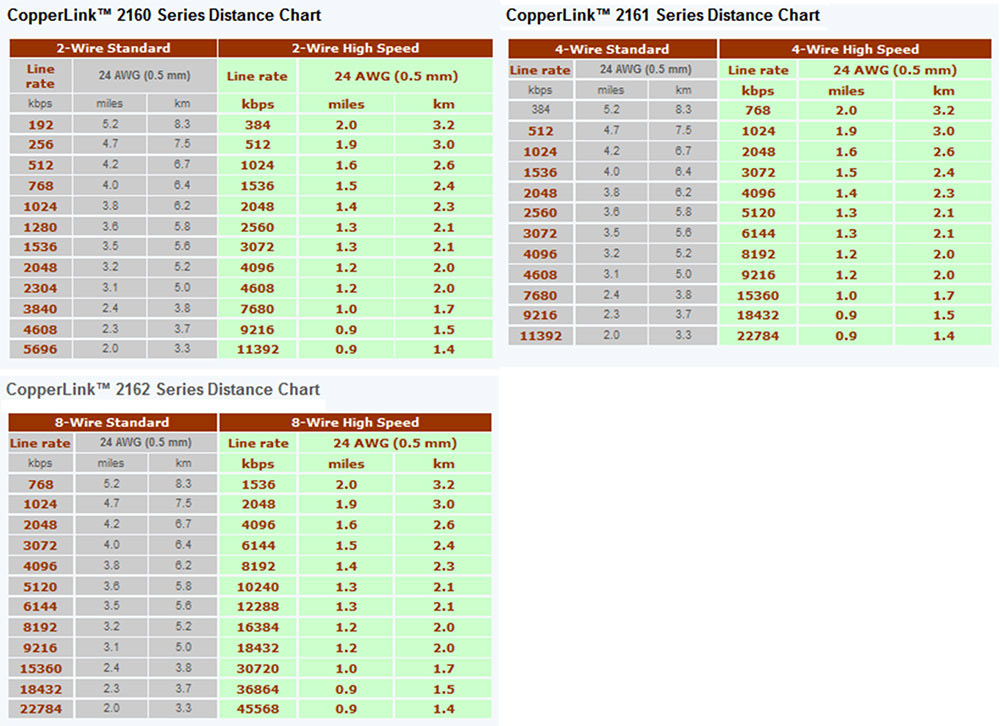Viewport: 1000px width, 726px height.
Task: Click 1.0 miles in the 30720 kbps row
Action: click(x=346, y=669)
